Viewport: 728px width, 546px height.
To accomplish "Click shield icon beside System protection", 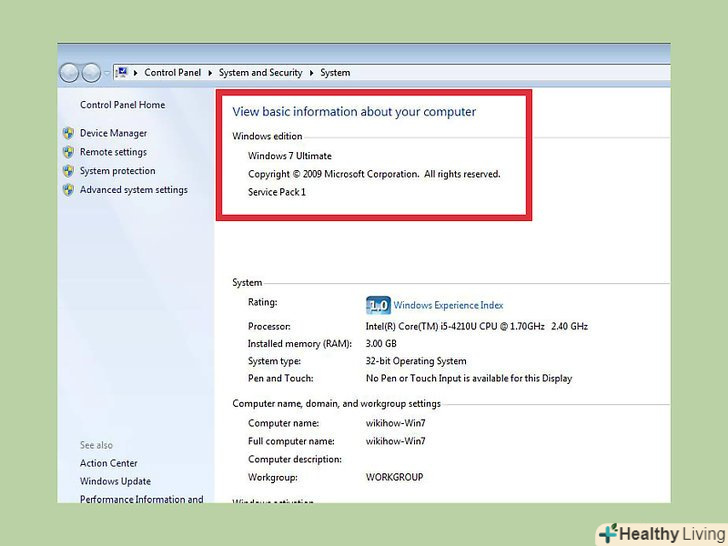I will tap(68, 171).
